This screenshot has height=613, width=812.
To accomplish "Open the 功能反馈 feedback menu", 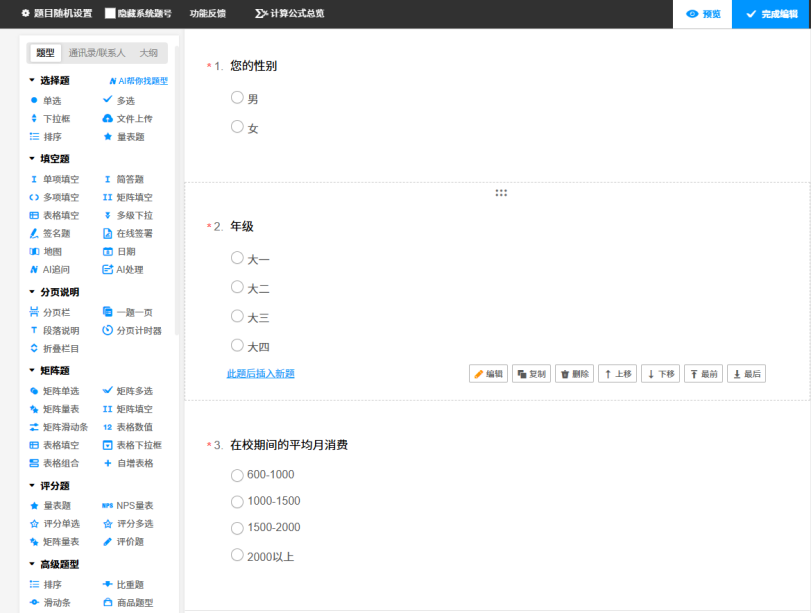I will click(208, 13).
